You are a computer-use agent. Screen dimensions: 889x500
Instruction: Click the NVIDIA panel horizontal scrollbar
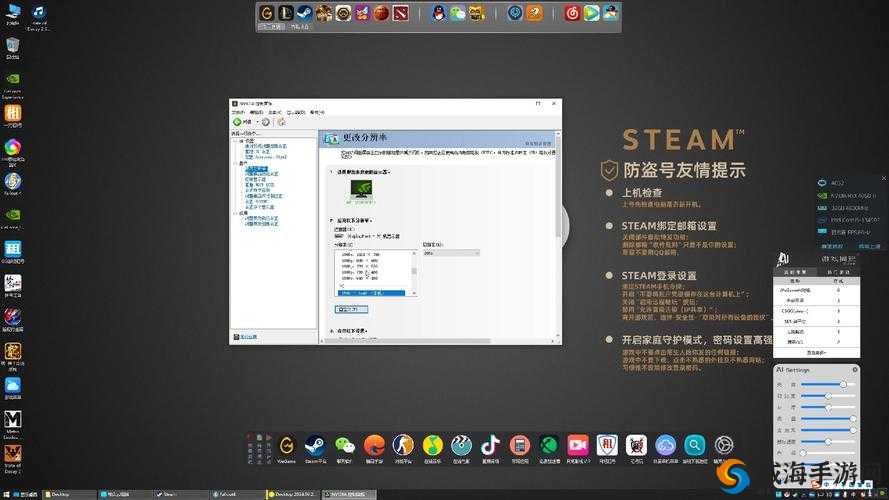pos(408,341)
